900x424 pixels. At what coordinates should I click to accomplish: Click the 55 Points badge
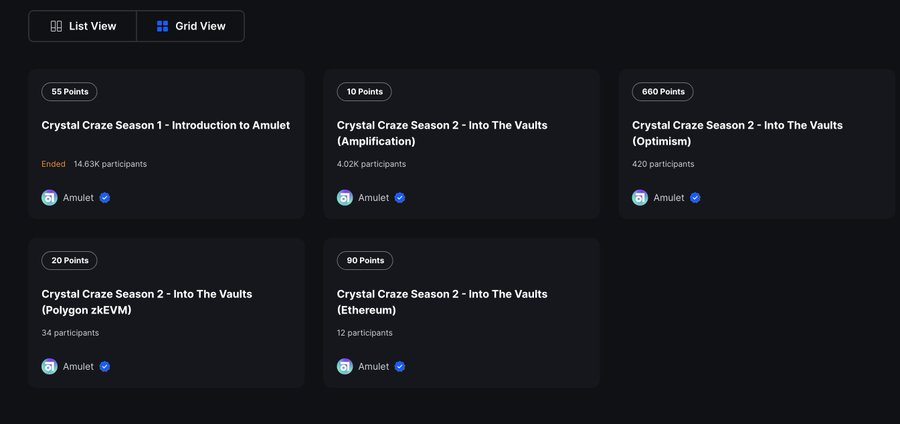[69, 92]
